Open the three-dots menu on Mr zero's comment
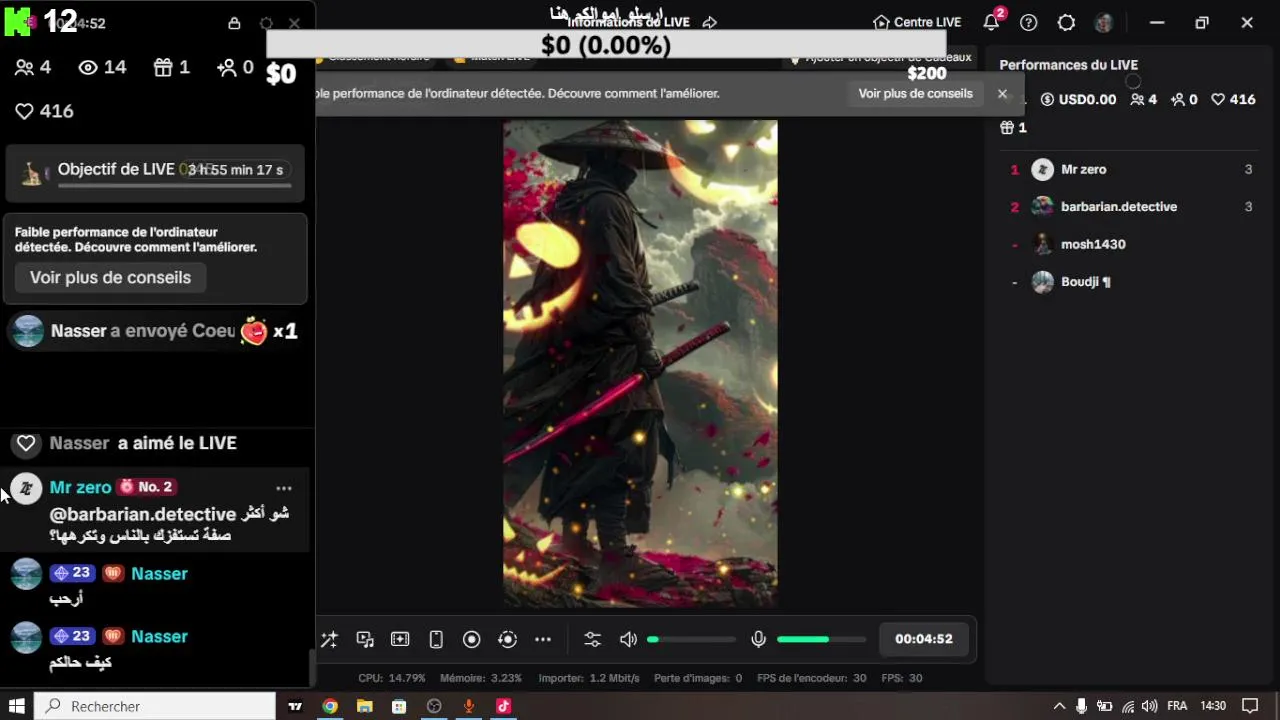The width and height of the screenshot is (1280, 720). [284, 488]
